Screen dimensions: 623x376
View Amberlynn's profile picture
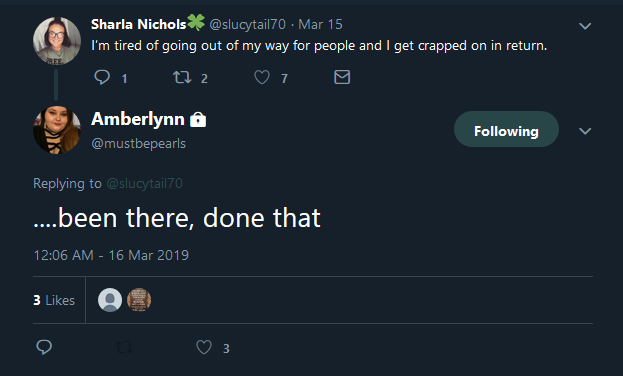pyautogui.click(x=57, y=130)
